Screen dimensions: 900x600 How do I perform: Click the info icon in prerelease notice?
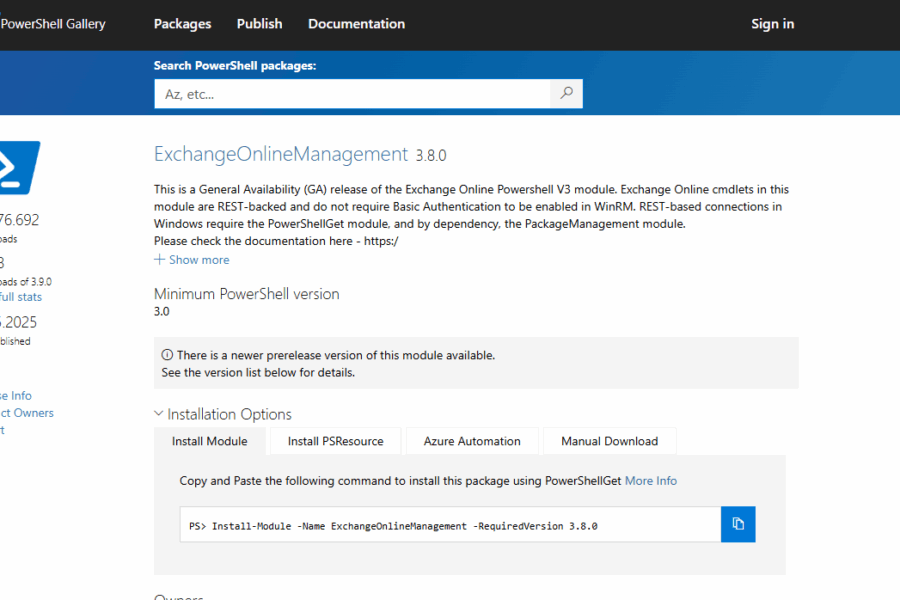pyautogui.click(x=167, y=355)
